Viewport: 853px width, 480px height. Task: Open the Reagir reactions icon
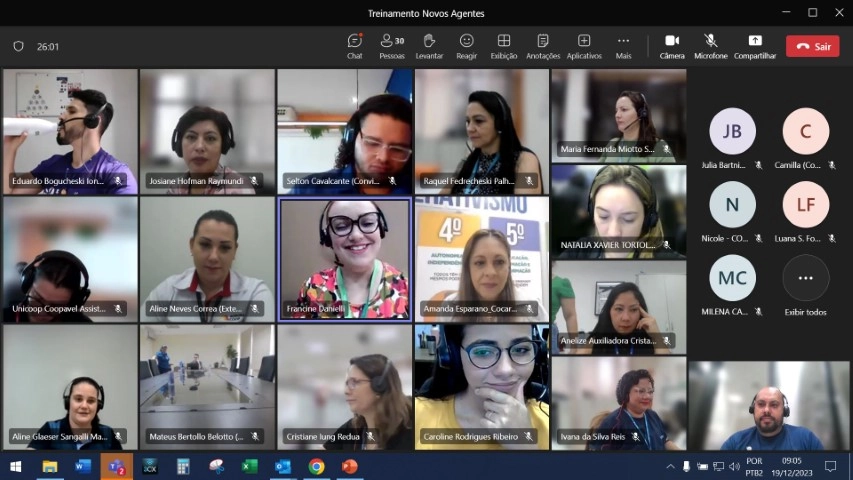pyautogui.click(x=466, y=46)
